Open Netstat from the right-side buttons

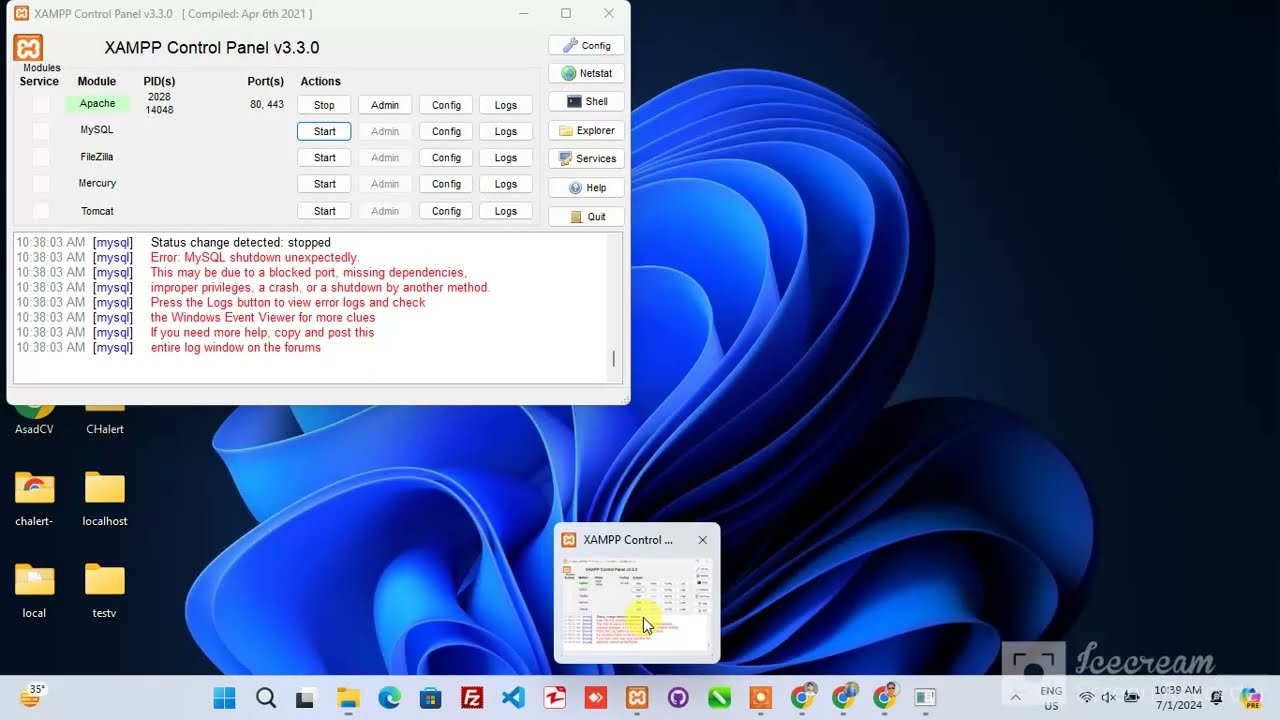[586, 73]
